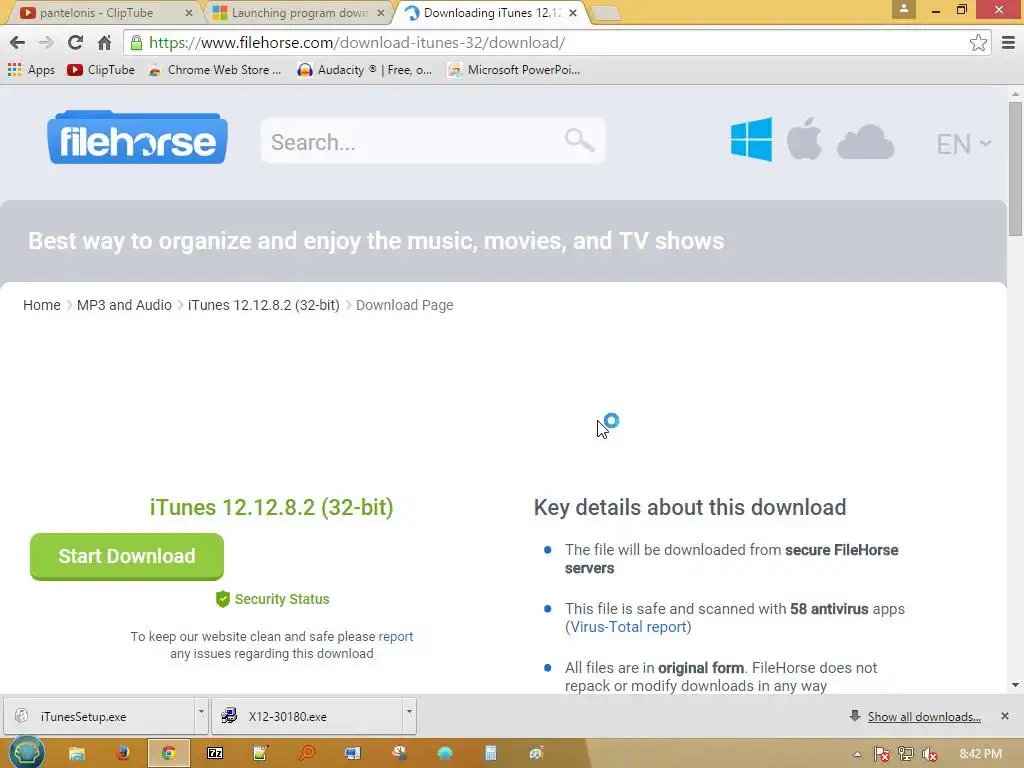1024x768 pixels.
Task: Select the cloud web apps icon
Action: click(x=865, y=142)
